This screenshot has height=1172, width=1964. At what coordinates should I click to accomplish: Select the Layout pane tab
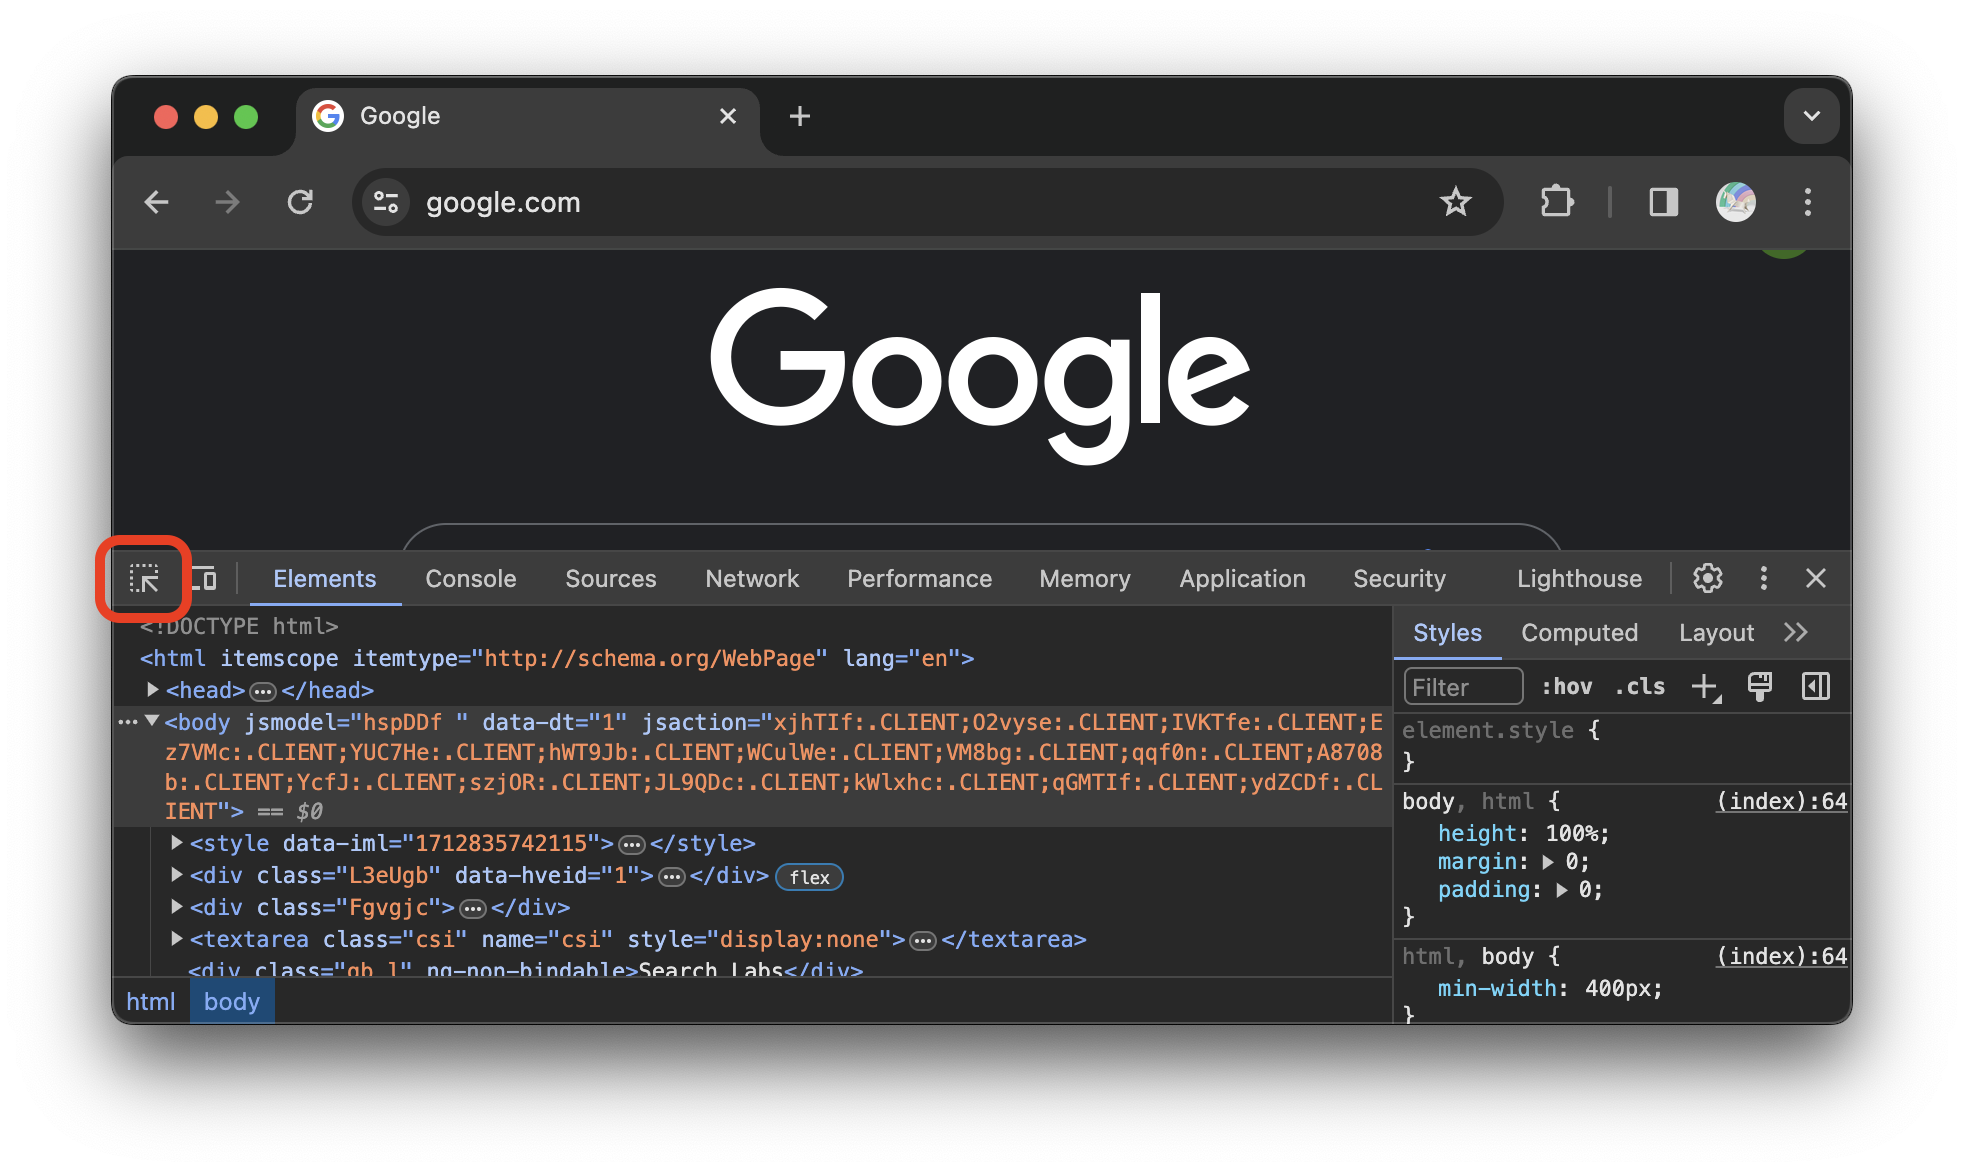pos(1717,633)
